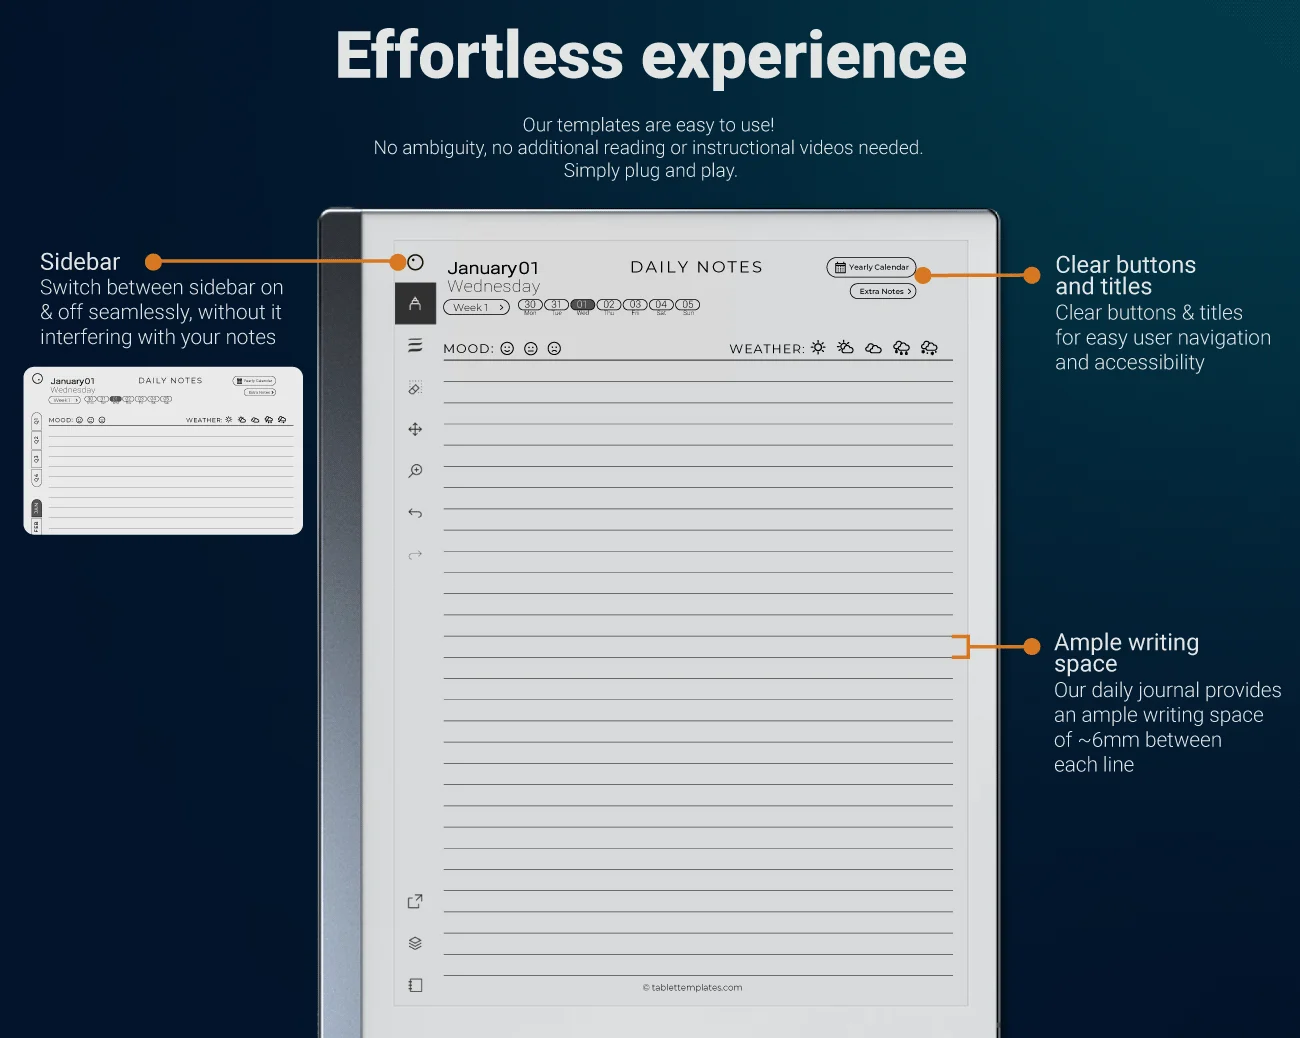Viewport: 1300px width, 1038px height.
Task: Open the layers icon
Action: coord(415,943)
